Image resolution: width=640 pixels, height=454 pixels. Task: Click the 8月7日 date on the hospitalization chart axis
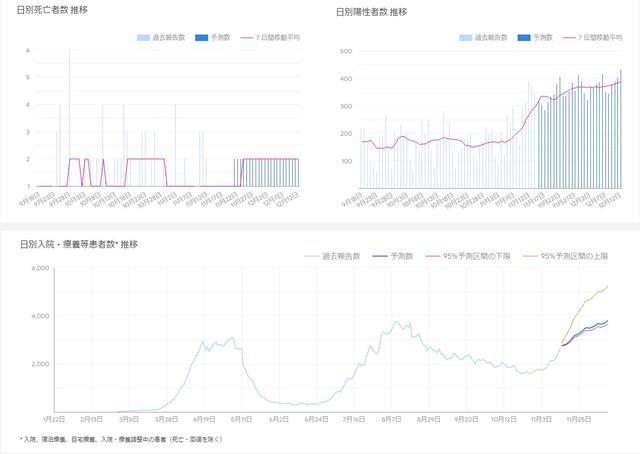pos(391,419)
